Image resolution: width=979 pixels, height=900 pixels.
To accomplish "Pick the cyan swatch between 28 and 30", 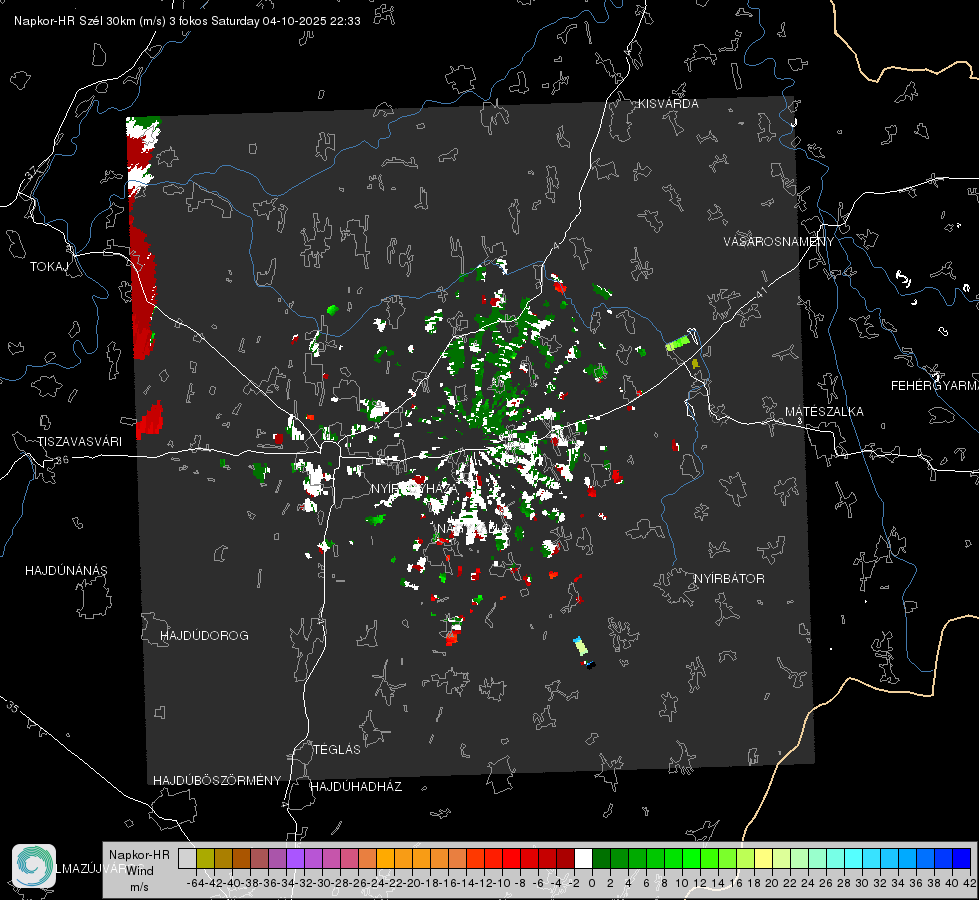I will click(x=854, y=858).
